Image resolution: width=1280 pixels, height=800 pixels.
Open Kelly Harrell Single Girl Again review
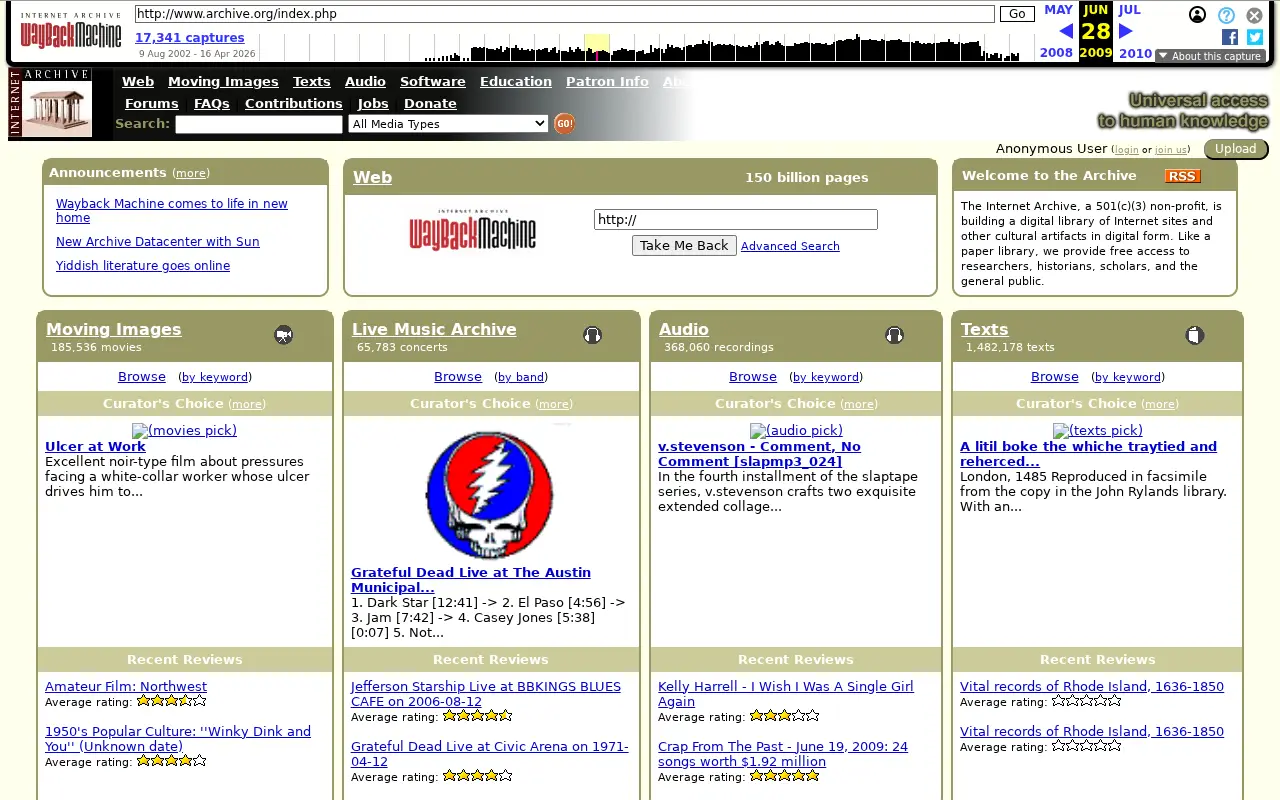[x=786, y=694]
